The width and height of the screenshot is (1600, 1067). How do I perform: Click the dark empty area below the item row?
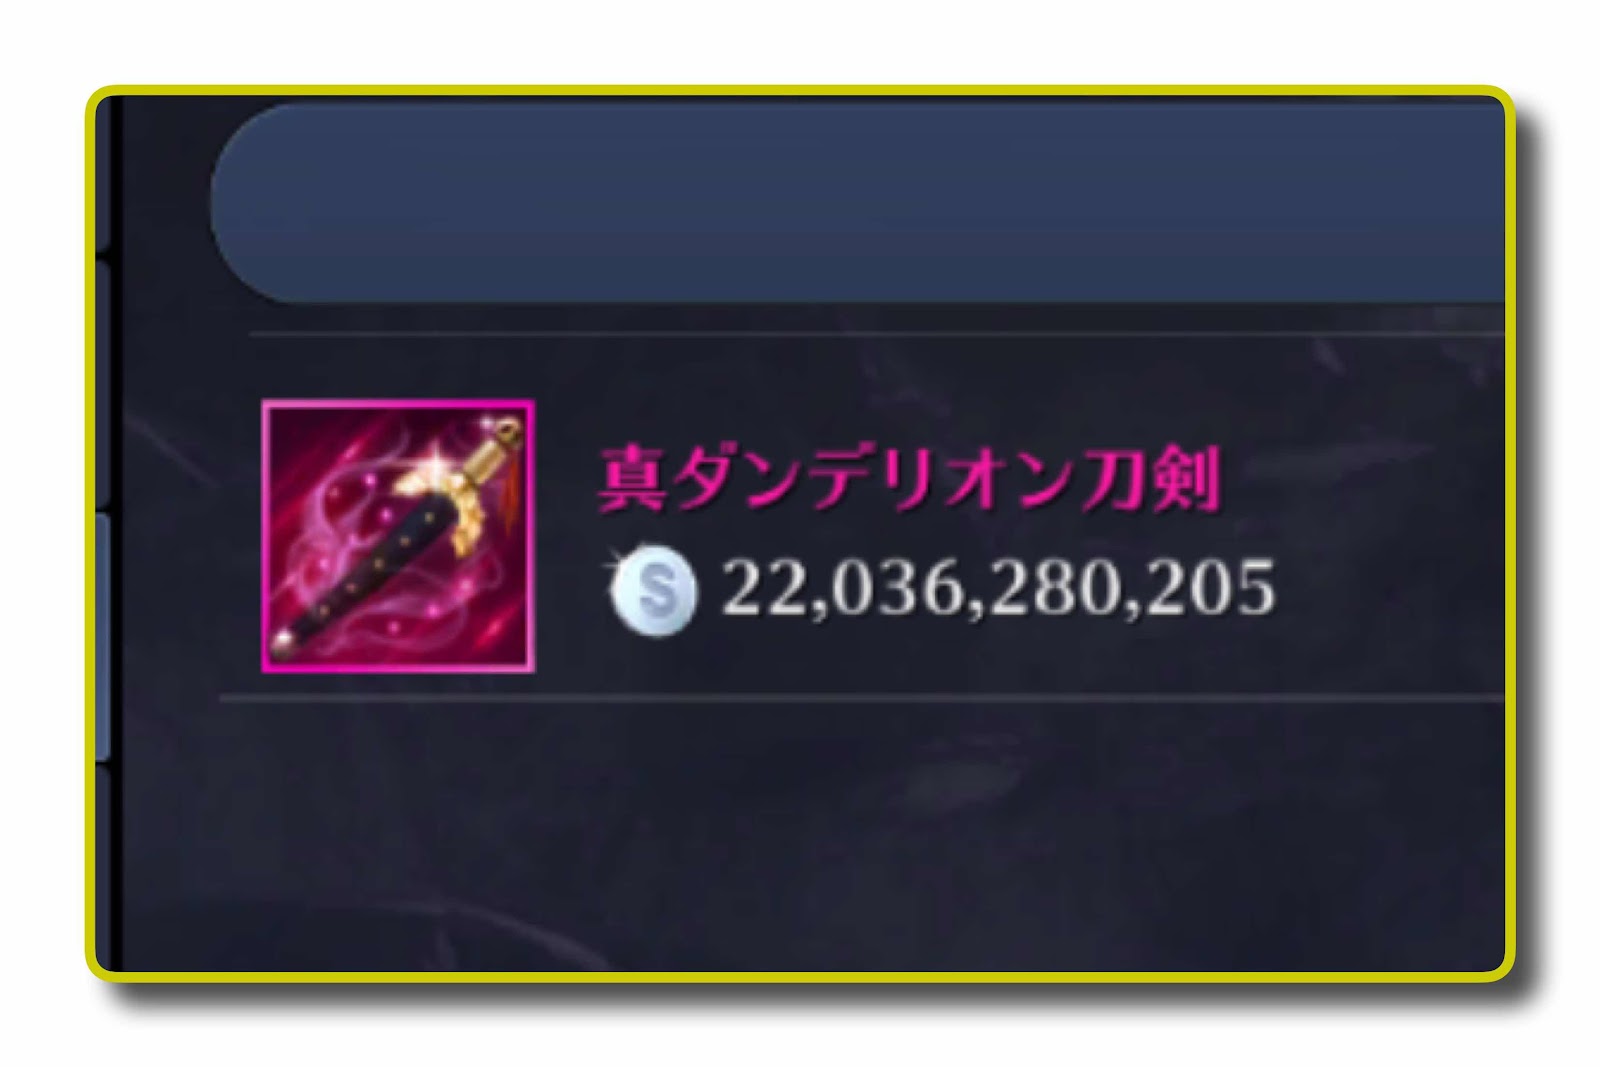click(x=810, y=835)
